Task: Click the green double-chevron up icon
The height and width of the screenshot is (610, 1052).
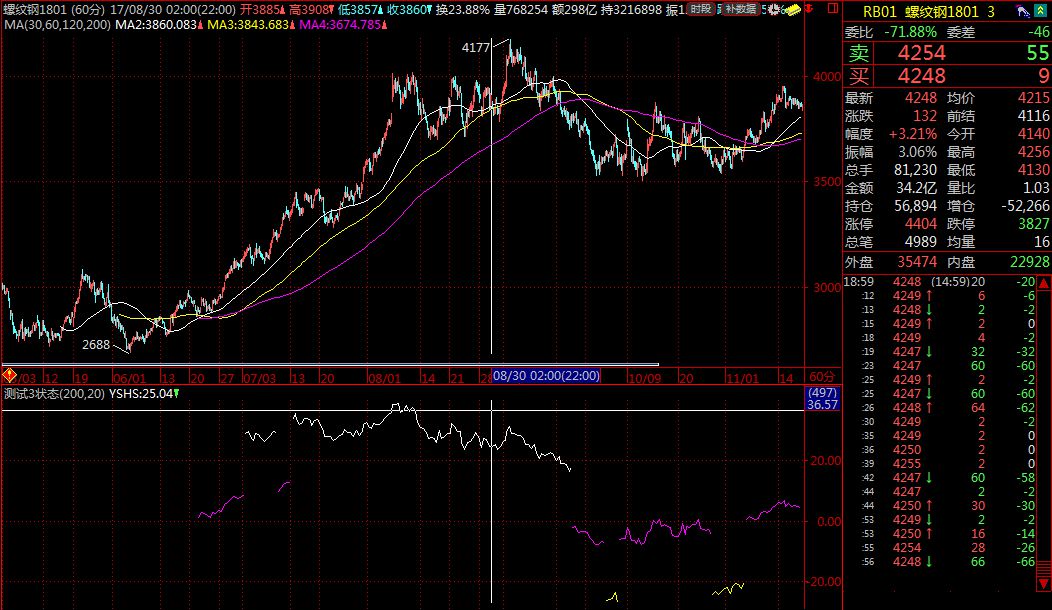Action: tap(1040, 11)
